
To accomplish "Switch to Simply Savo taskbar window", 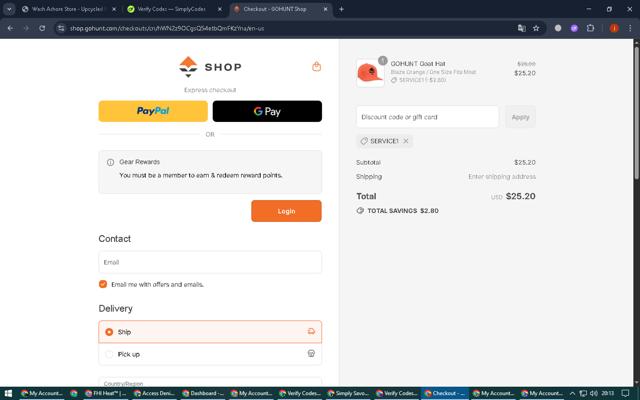I will (348, 393).
